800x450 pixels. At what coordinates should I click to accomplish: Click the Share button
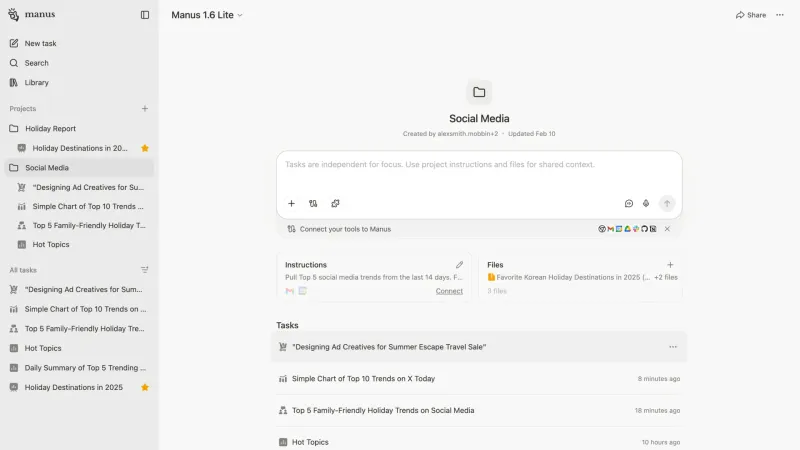click(x=751, y=15)
